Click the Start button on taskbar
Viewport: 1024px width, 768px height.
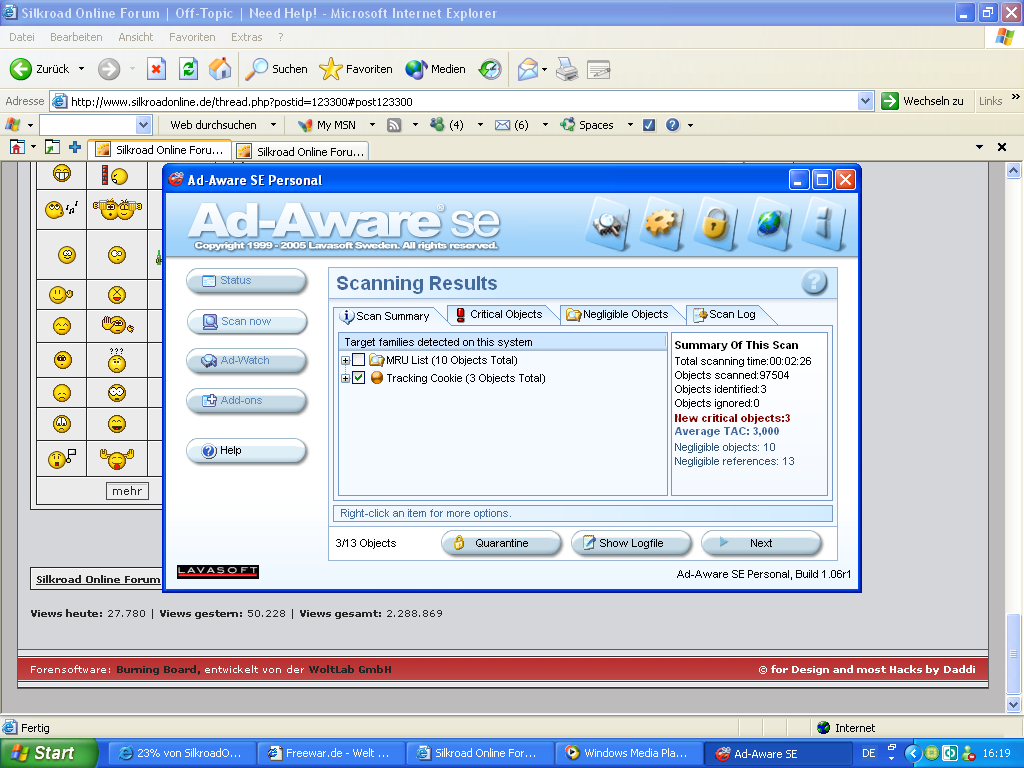(x=48, y=753)
